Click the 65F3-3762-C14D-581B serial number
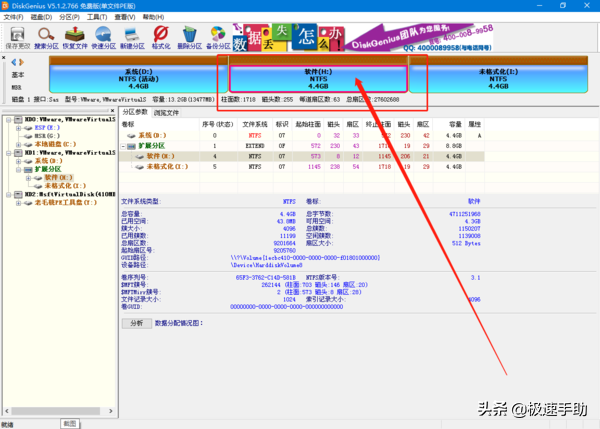600x429 pixels. tap(266, 277)
